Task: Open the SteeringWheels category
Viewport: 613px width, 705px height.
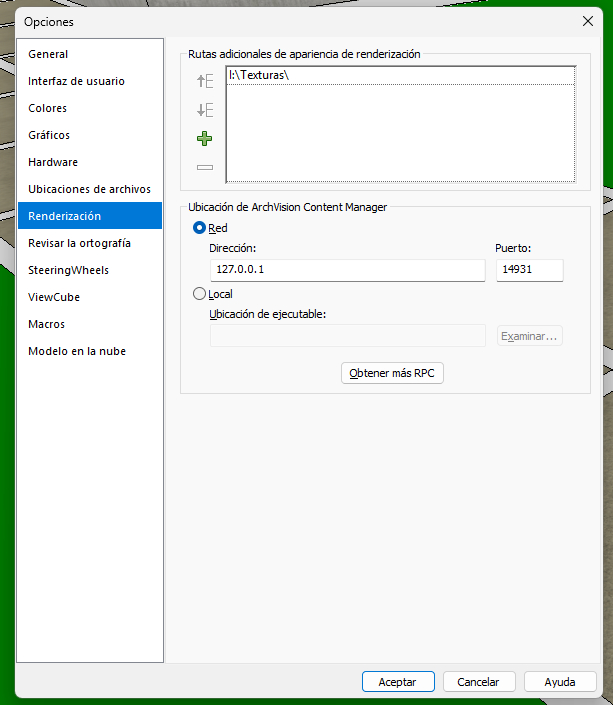Action: coord(90,270)
